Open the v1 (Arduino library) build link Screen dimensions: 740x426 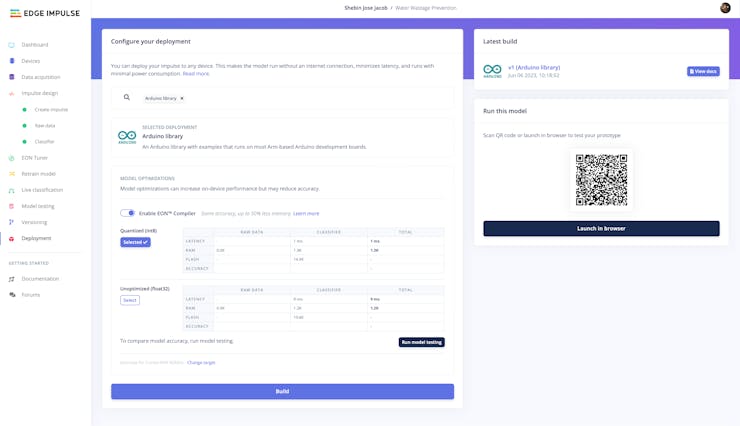click(x=534, y=67)
